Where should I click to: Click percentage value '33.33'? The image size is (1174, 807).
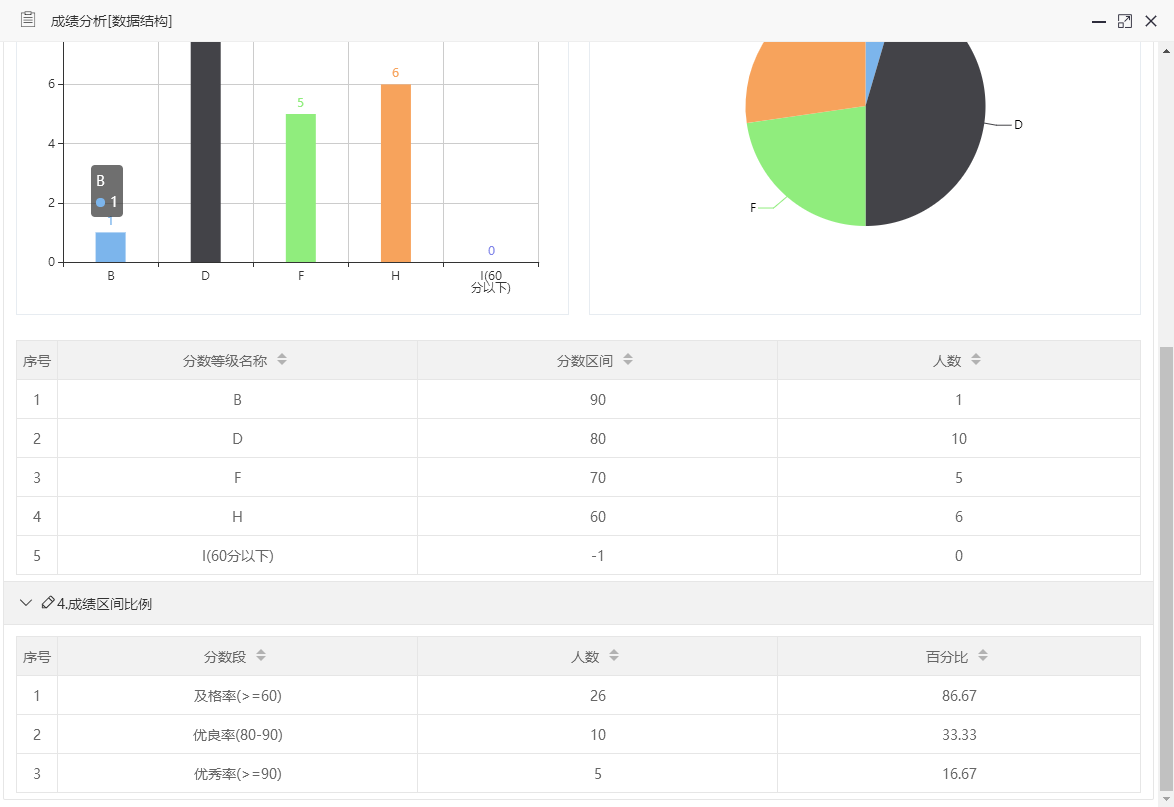pyautogui.click(x=959, y=734)
